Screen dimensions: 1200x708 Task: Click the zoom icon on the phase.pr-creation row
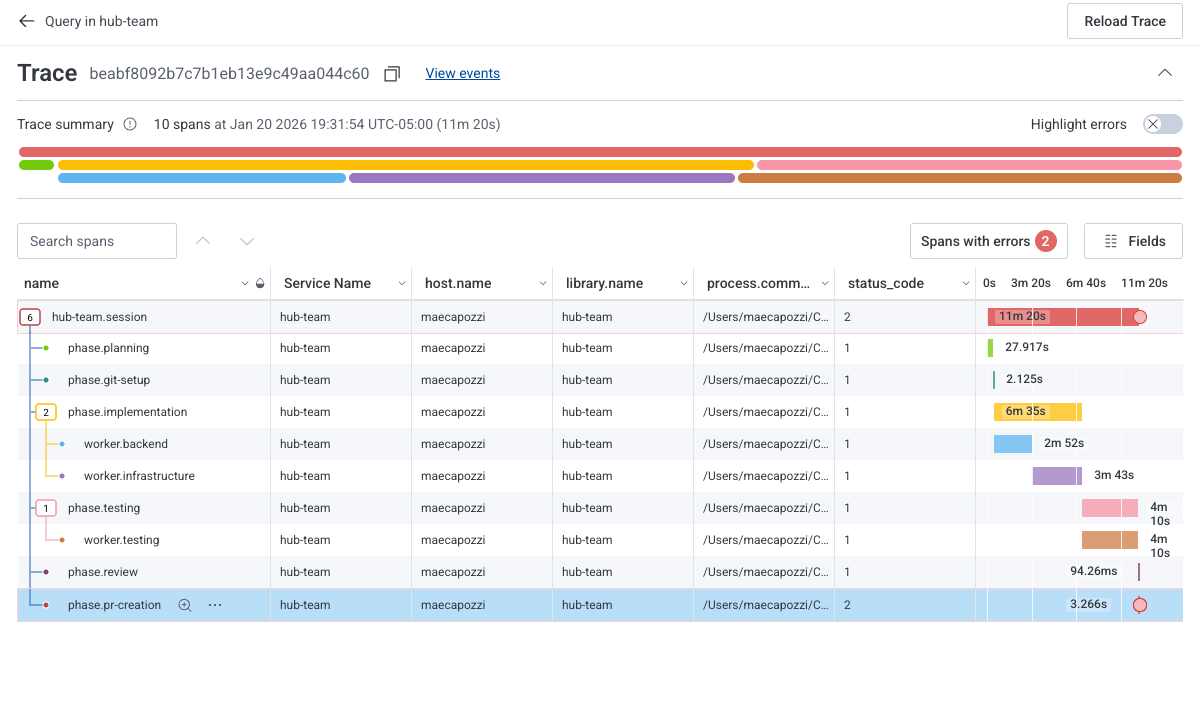click(x=184, y=605)
